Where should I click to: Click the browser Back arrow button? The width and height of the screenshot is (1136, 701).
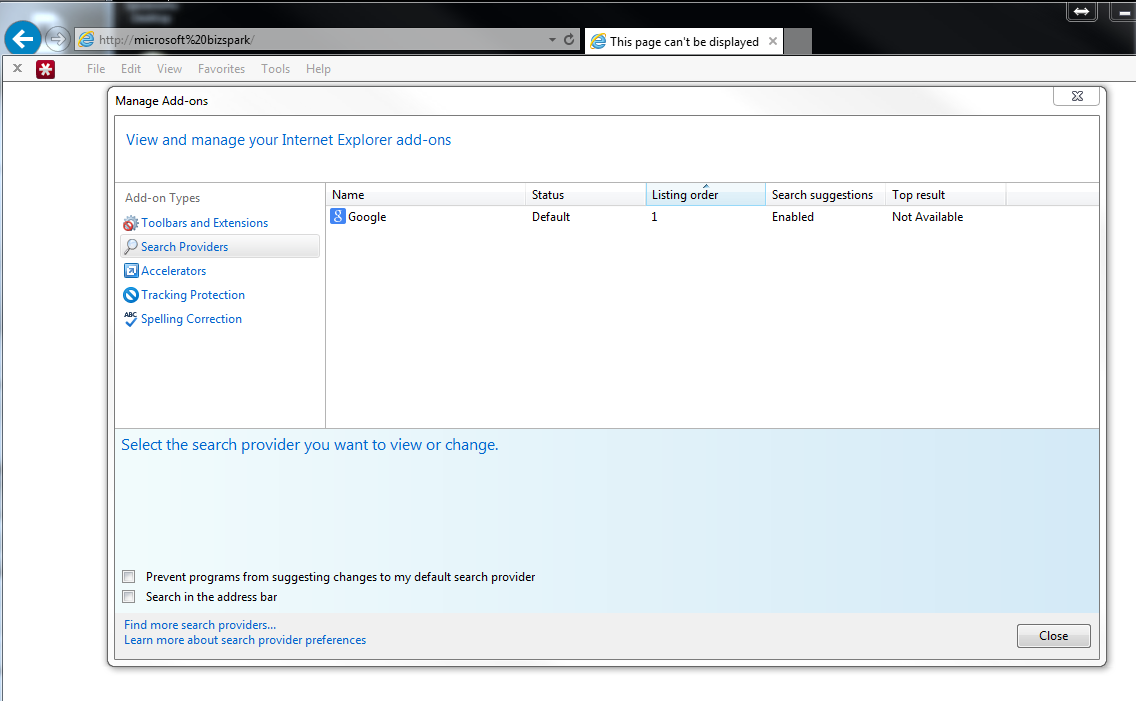(23, 38)
